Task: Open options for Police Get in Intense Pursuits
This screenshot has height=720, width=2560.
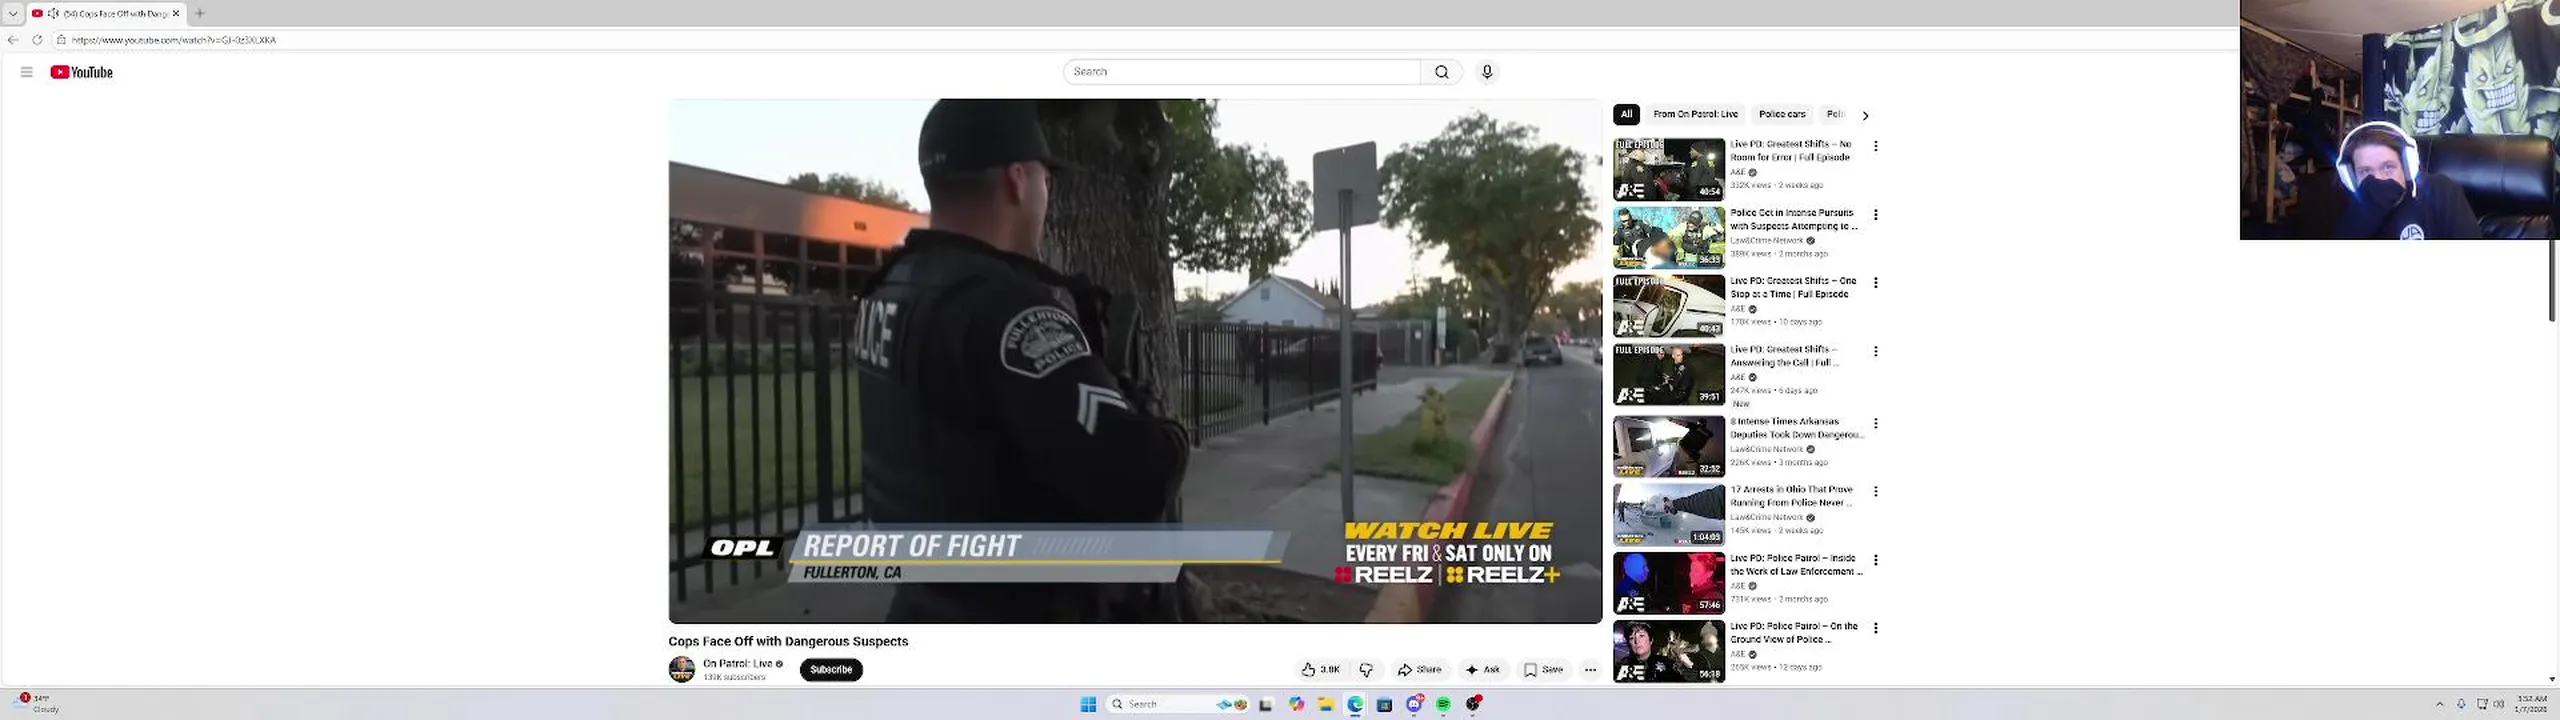Action: click(1875, 215)
